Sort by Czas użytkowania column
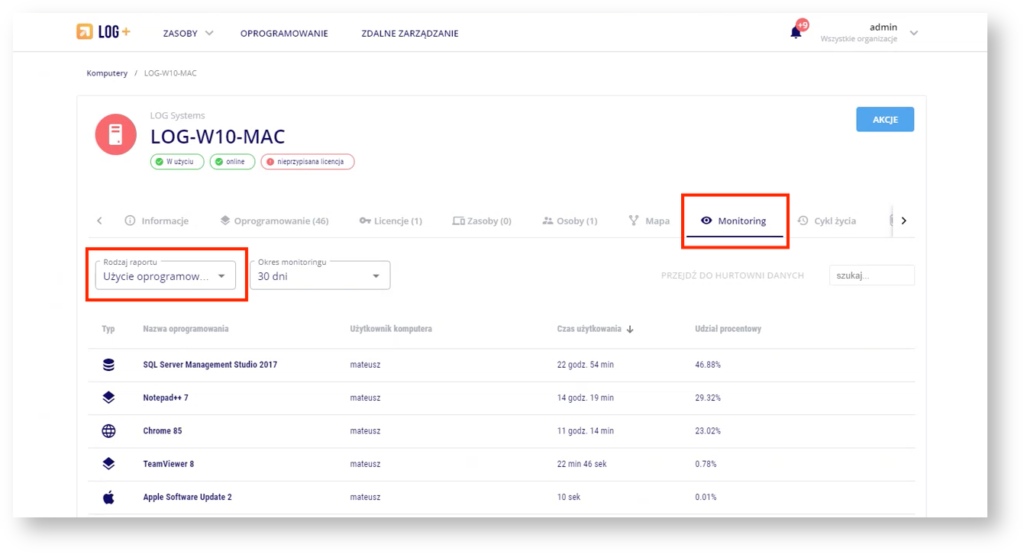Screen dimensions: 1024x554 tap(589, 329)
